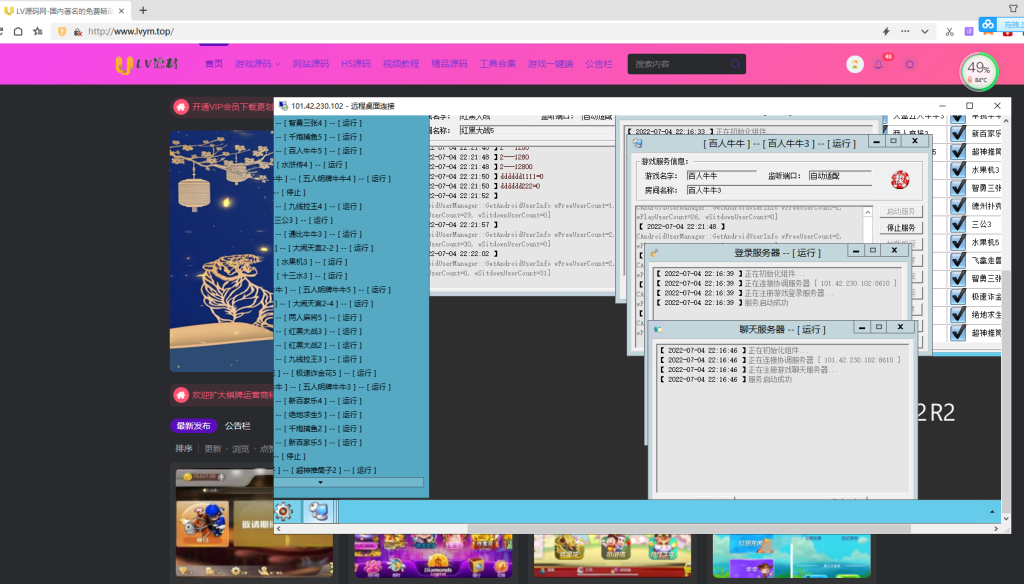This screenshot has height=584, width=1024.
Task: Click the scissors icon in browser toolbar
Action: pos(949,31)
